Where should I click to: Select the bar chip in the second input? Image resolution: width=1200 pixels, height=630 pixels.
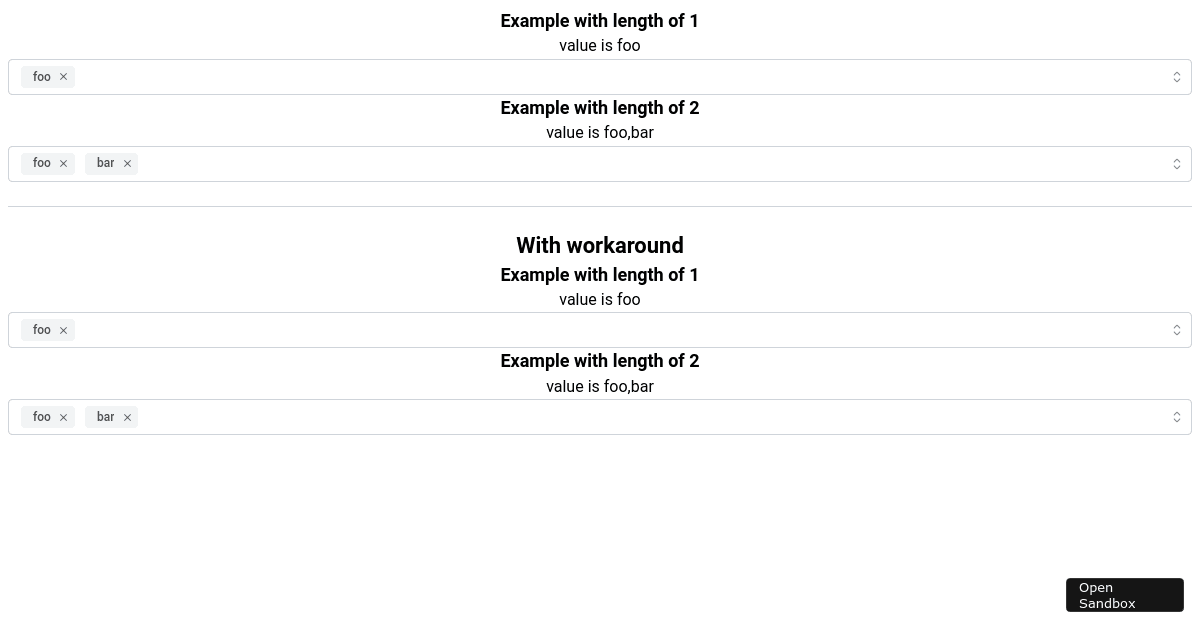click(106, 163)
